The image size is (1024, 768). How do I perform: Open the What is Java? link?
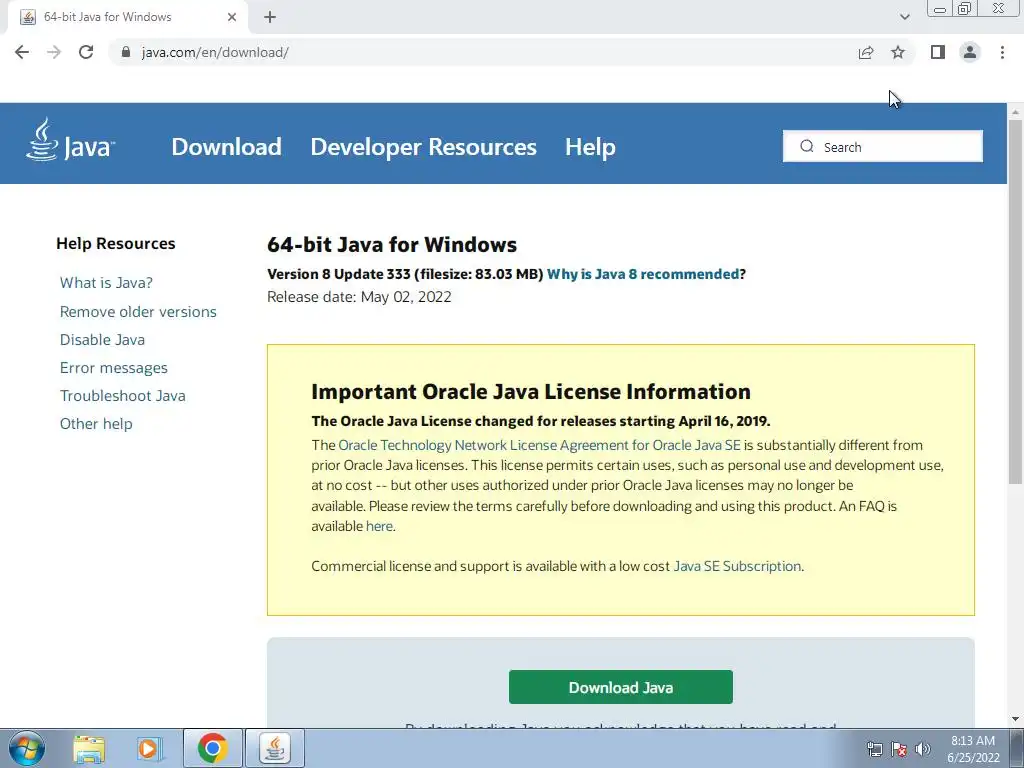(106, 283)
